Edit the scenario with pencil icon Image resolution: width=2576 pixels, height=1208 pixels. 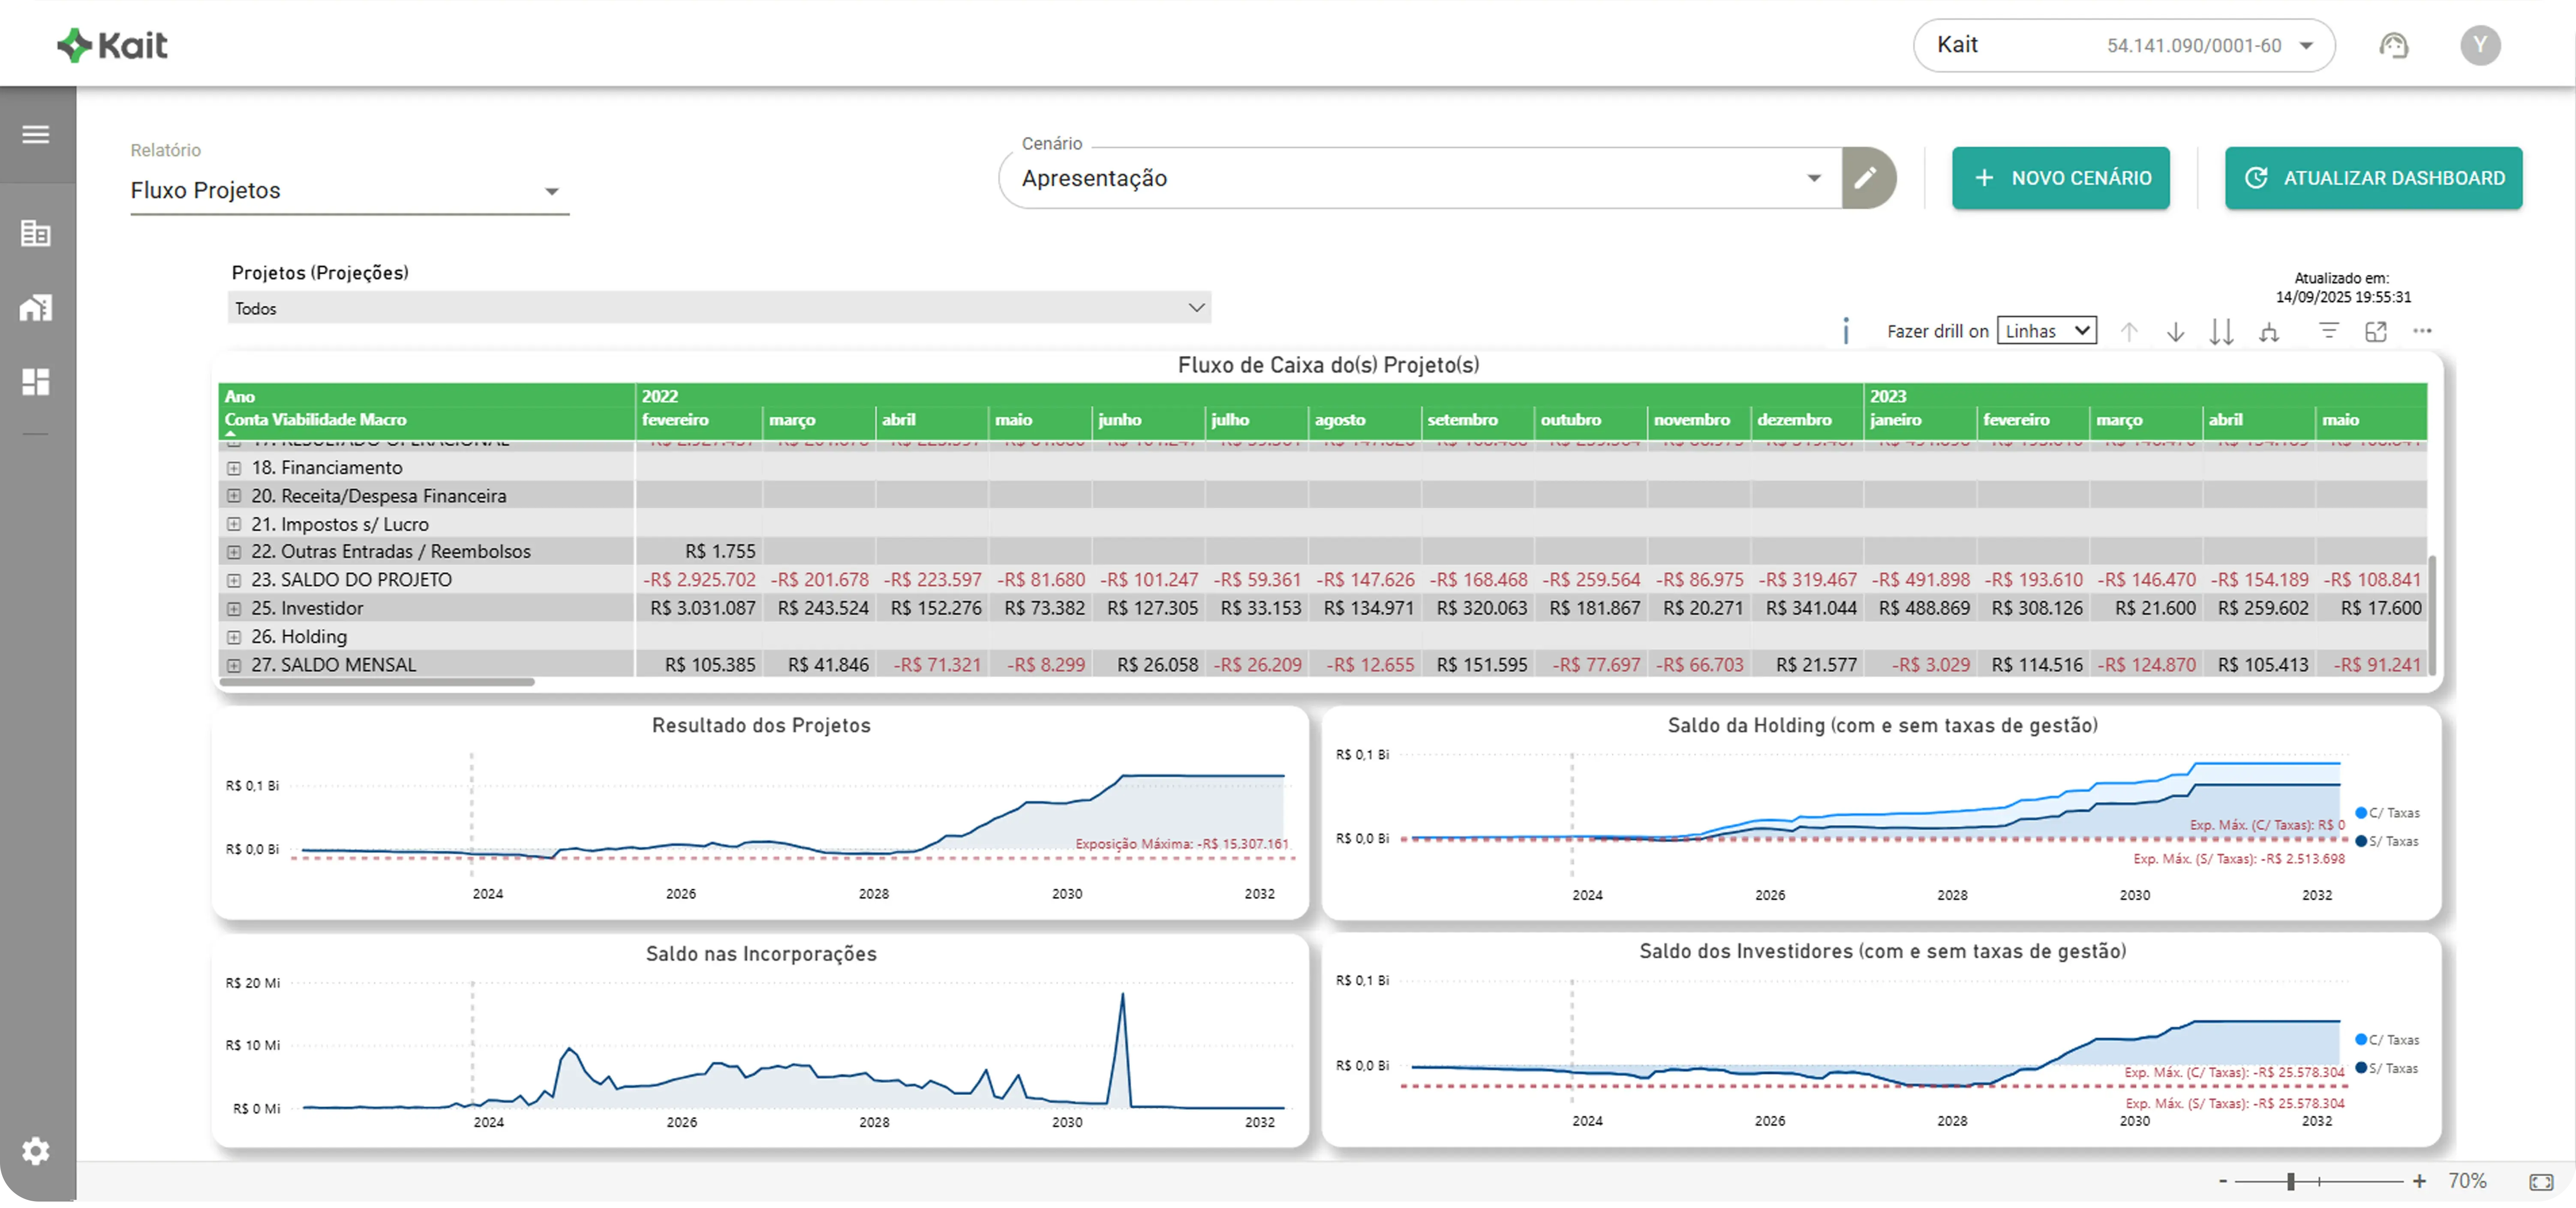coord(1866,178)
